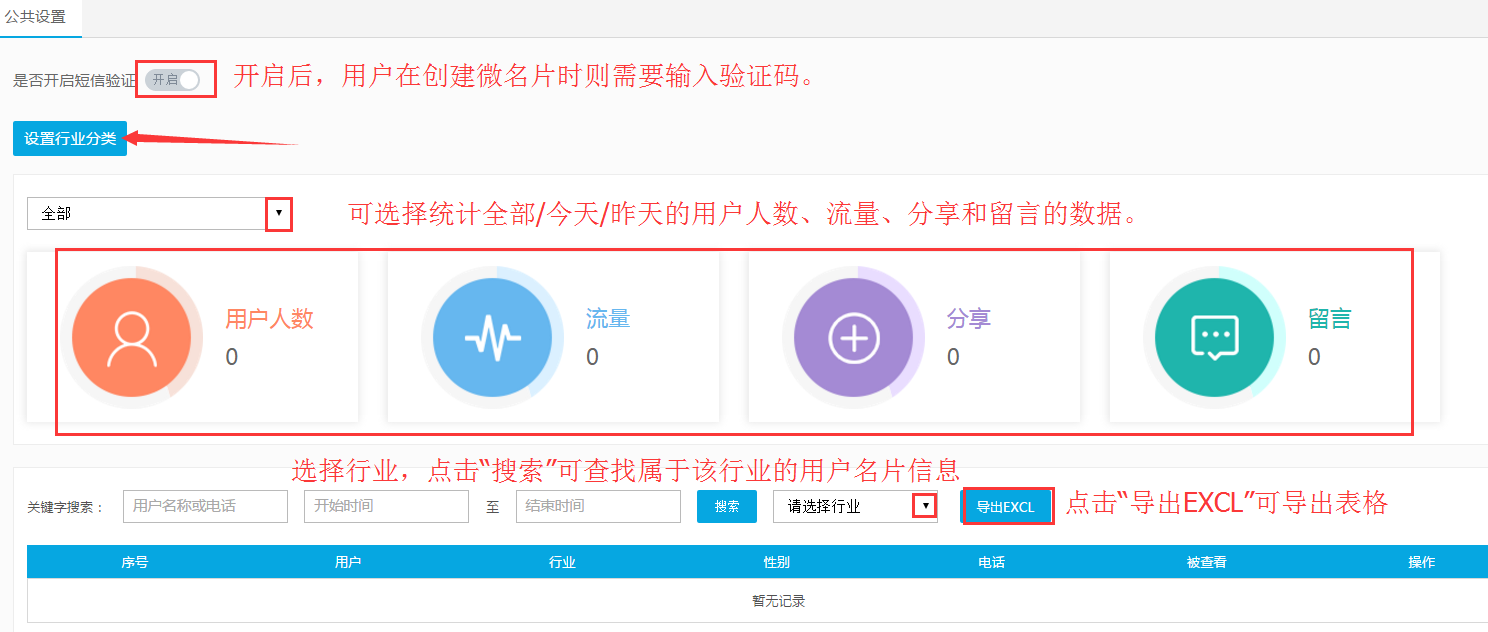
Task: Click the green message bubble 留言 icon
Action: coord(1214,337)
